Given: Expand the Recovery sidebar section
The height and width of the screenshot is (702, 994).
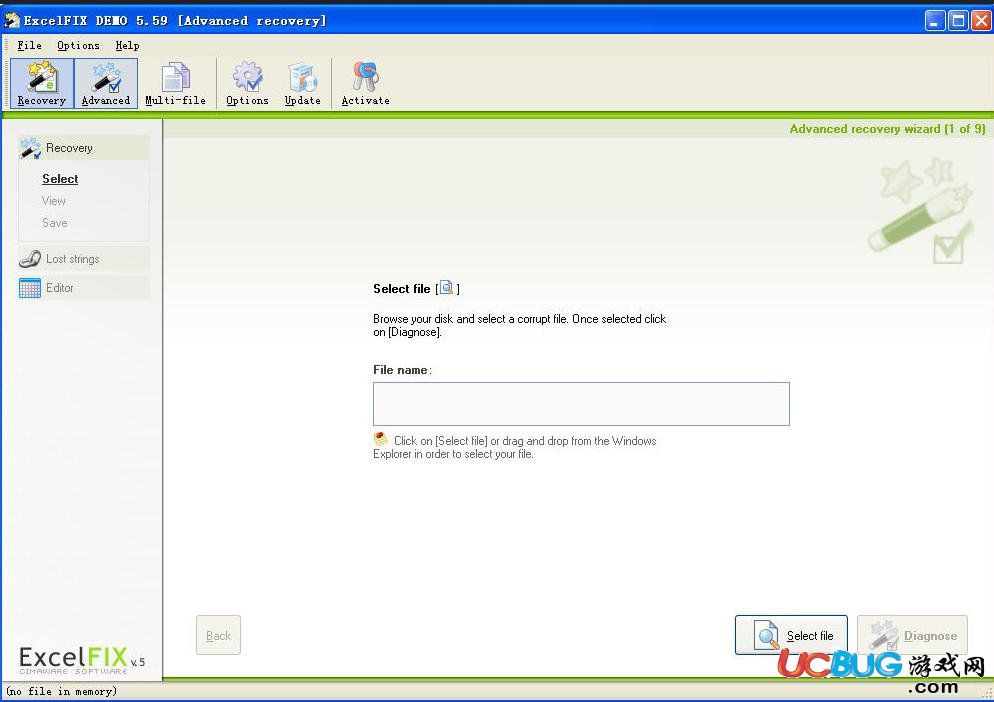Looking at the screenshot, I should tap(84, 148).
